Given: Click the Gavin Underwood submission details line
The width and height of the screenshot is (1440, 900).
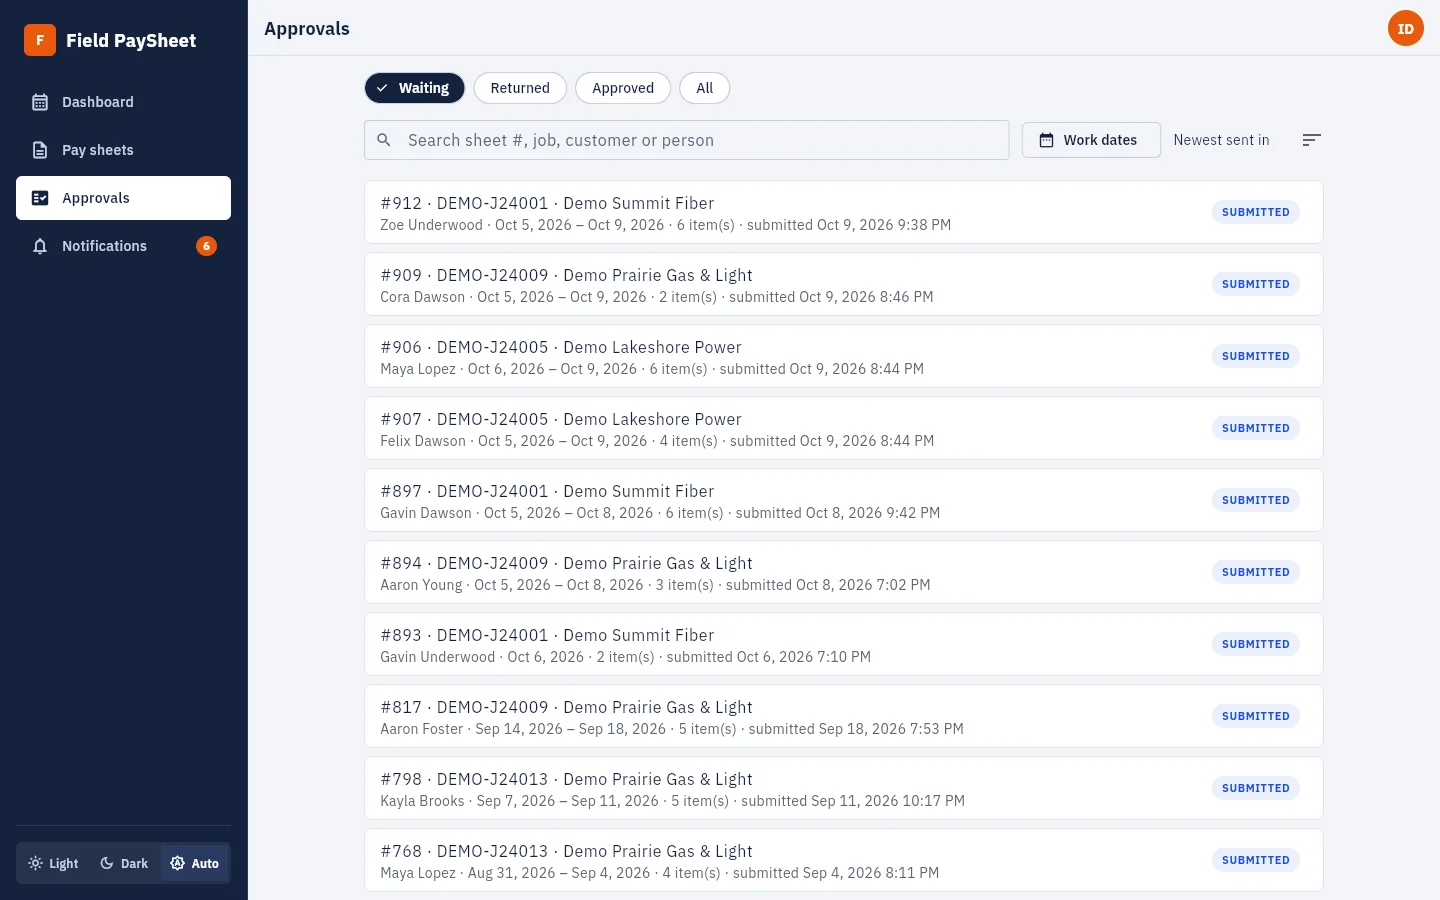Looking at the screenshot, I should coord(625,657).
